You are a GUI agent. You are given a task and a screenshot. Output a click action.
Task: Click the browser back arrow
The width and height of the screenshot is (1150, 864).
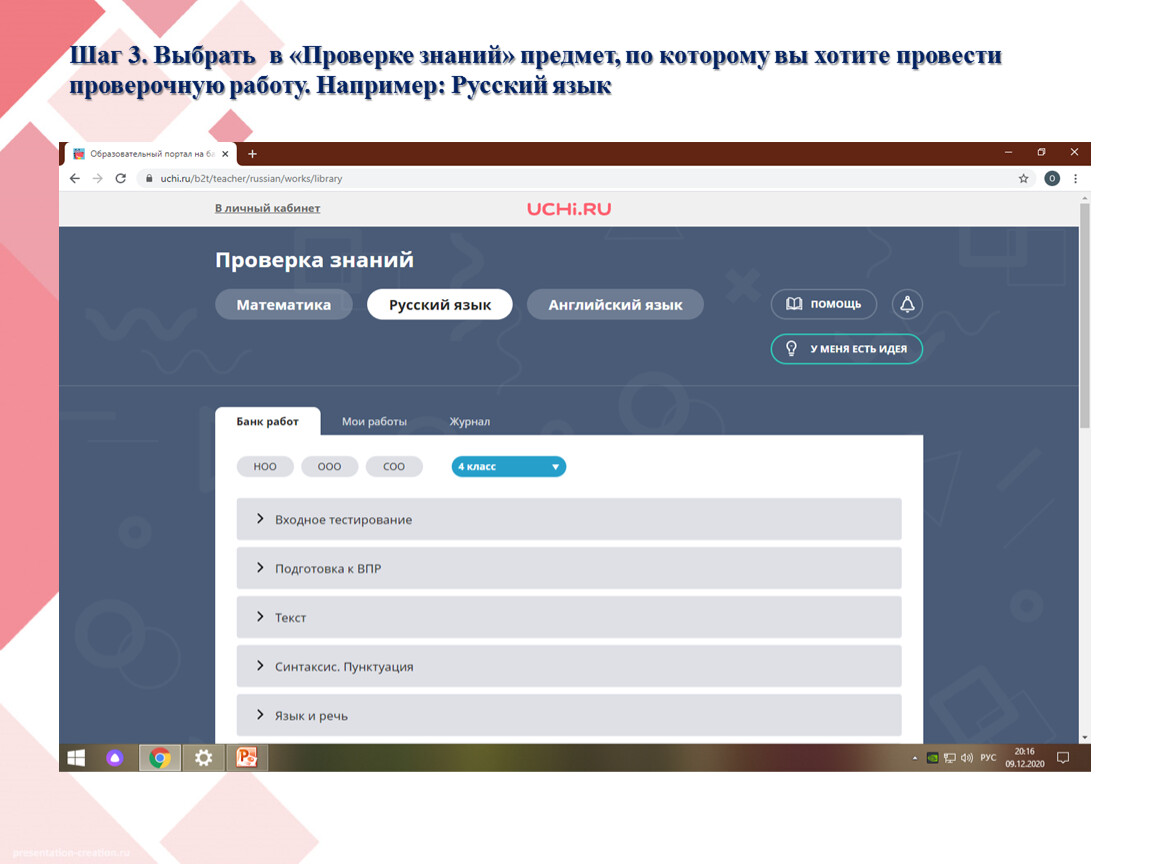coord(74,179)
